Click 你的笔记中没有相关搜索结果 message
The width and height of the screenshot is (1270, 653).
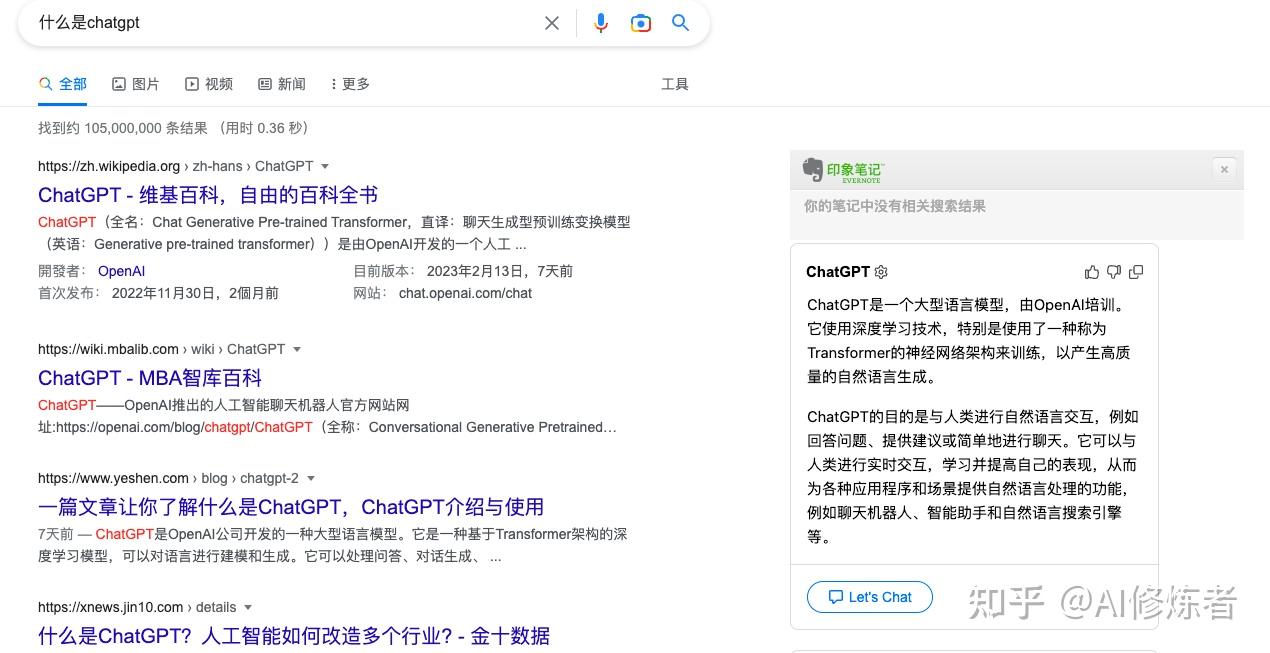tap(895, 206)
